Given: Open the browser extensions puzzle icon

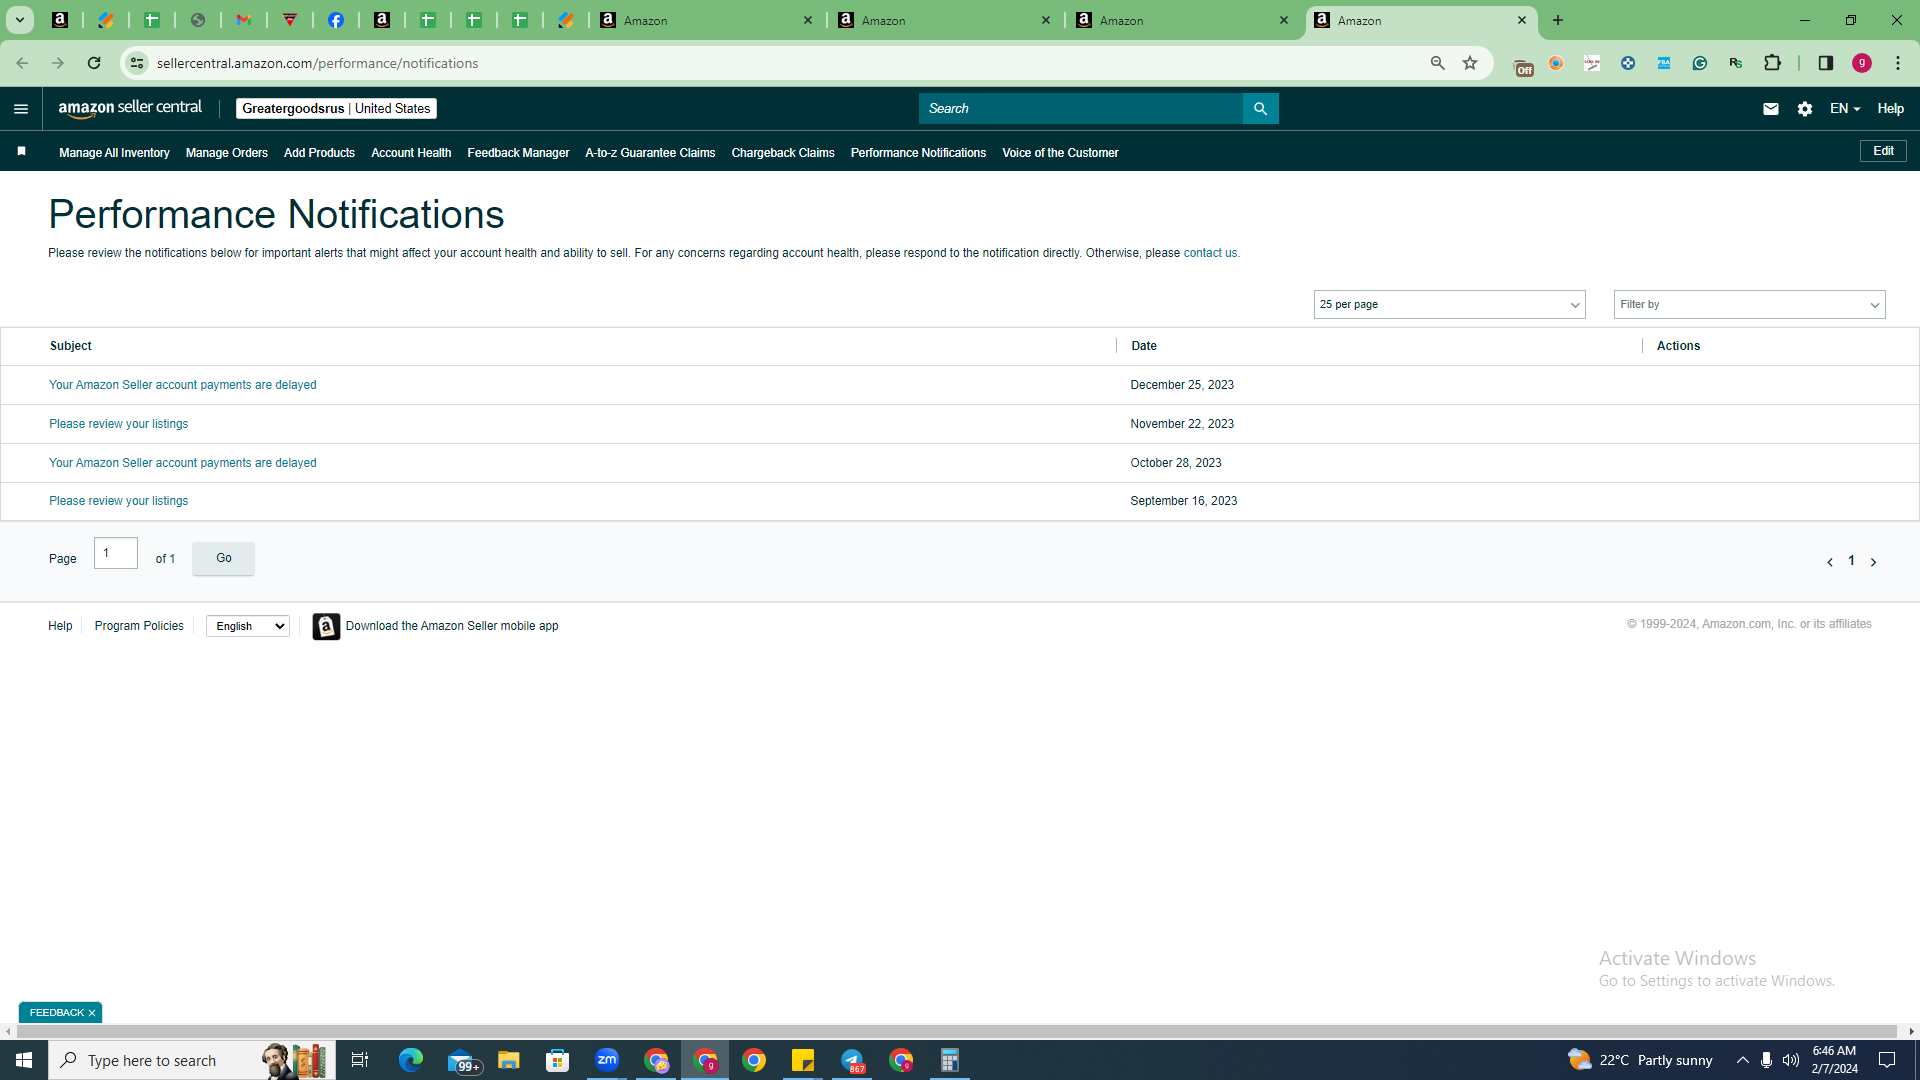Looking at the screenshot, I should [x=1772, y=63].
